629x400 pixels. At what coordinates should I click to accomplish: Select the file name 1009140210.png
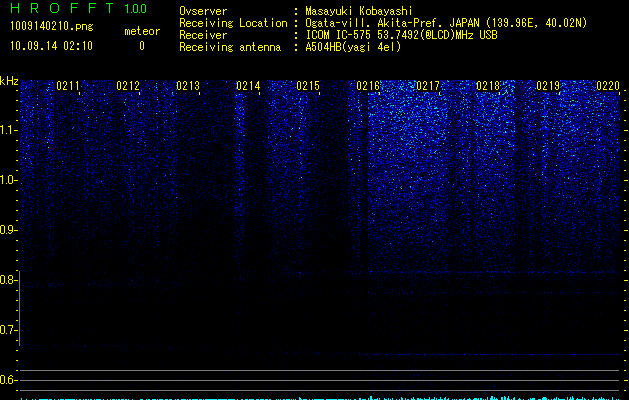[x=52, y=27]
